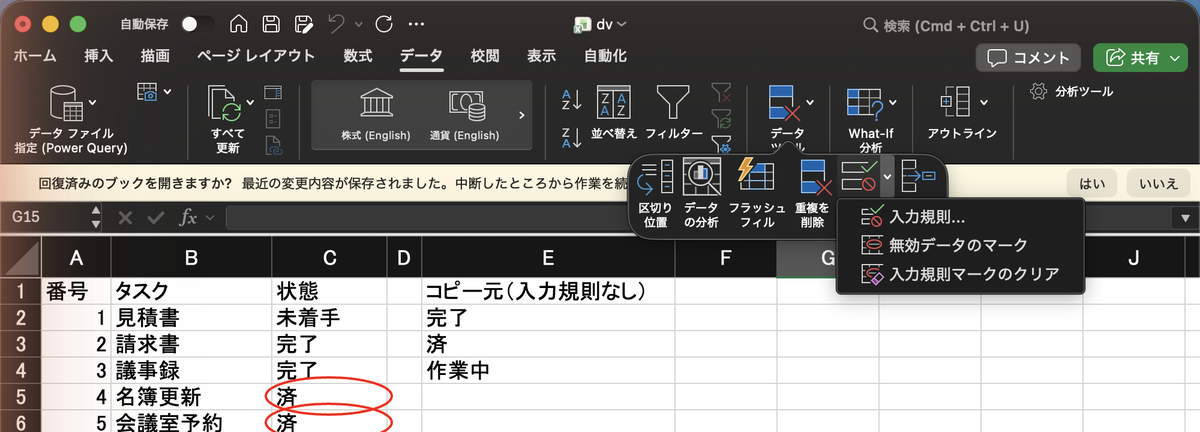Viewport: 1200px width, 432px height.
Task: Select cell C2 containing 未着手
Action: [x=329, y=318]
